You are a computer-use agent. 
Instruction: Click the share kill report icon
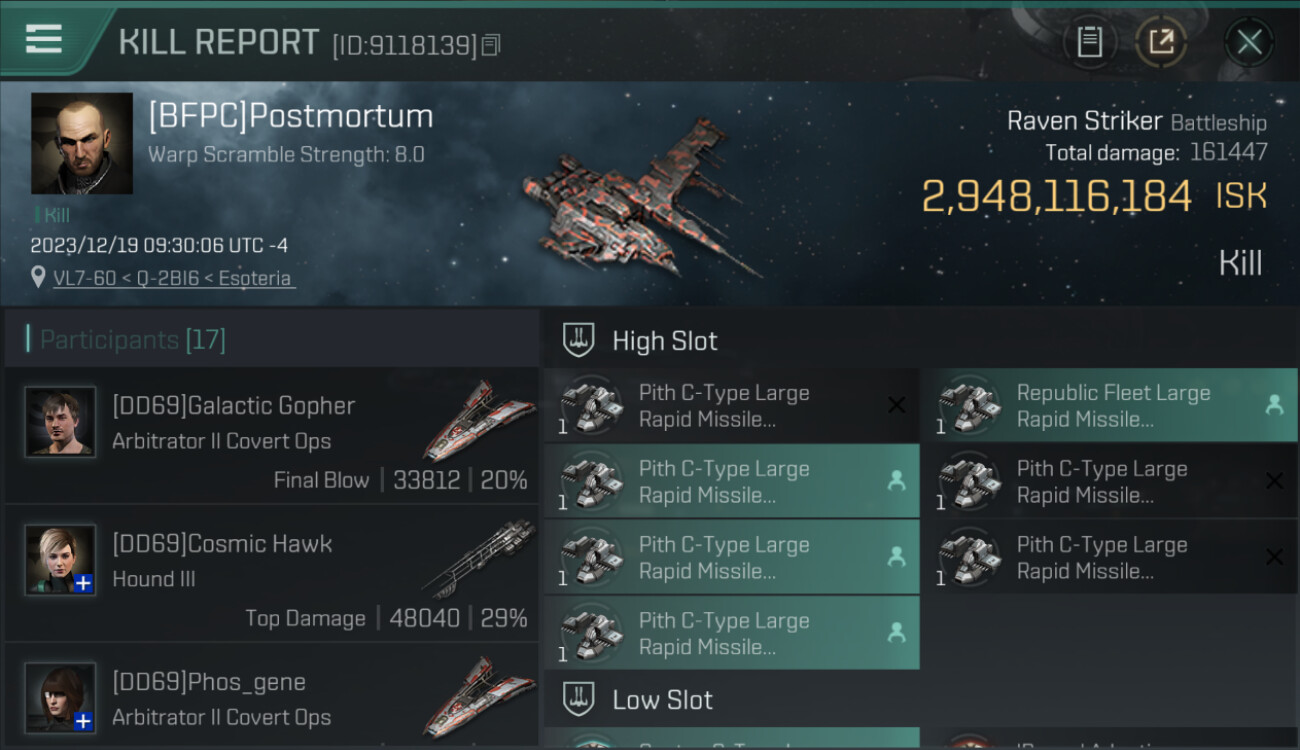(x=1161, y=42)
